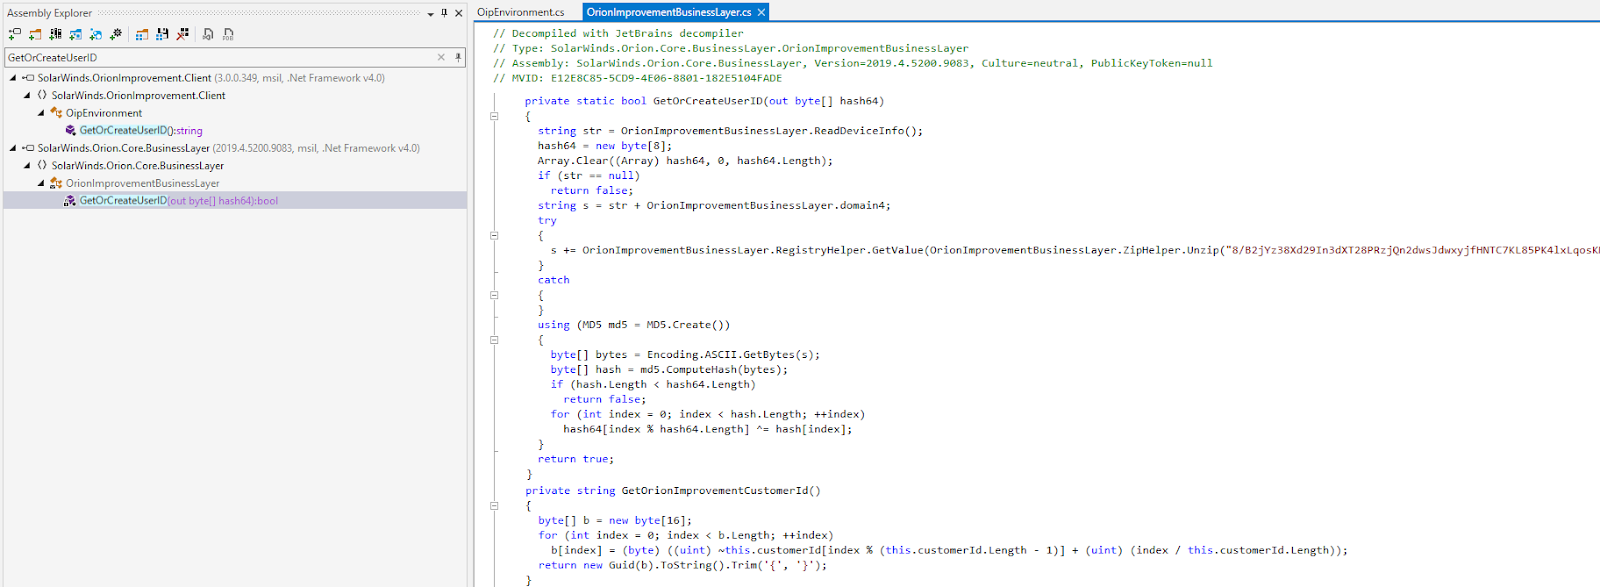This screenshot has height=587, width=1600.
Task: Click the open from NuGet toolbar icon
Action: click(x=75, y=34)
